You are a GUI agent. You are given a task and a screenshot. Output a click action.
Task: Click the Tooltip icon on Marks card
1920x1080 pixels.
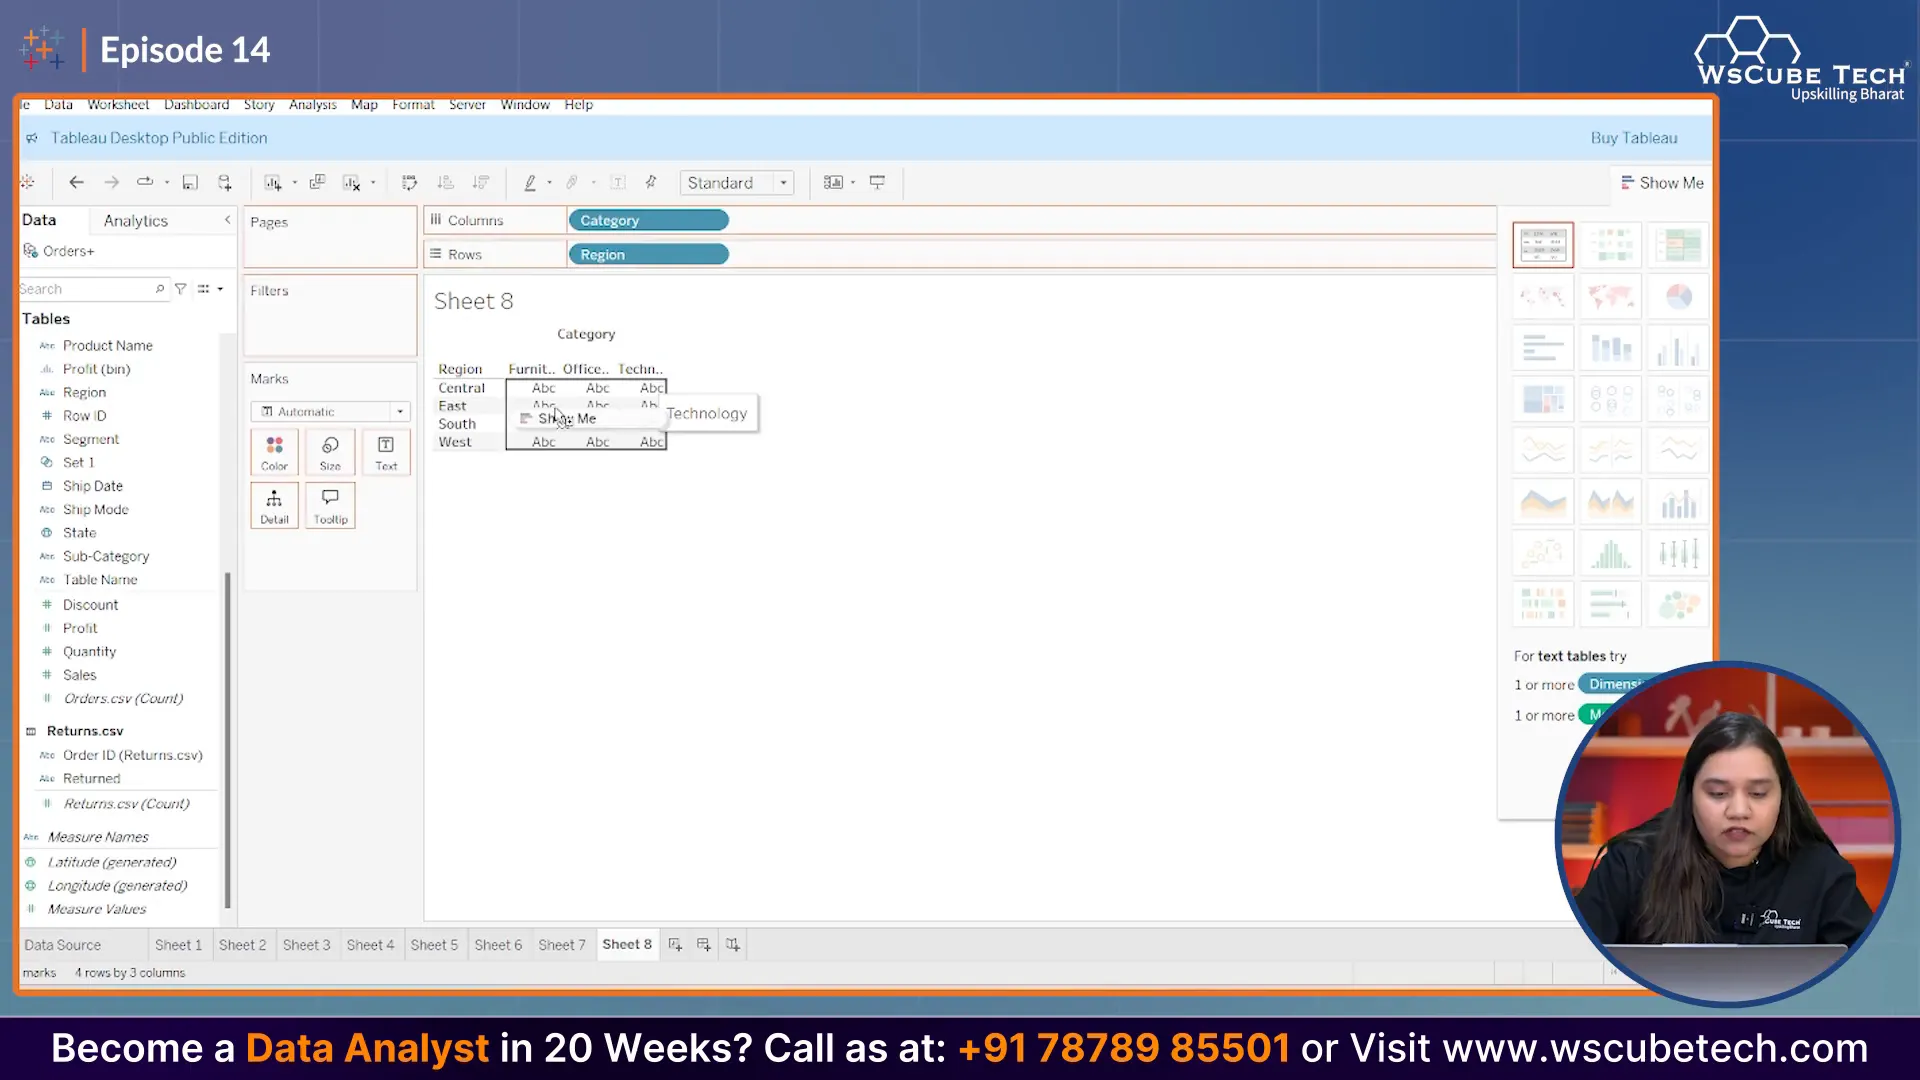pyautogui.click(x=330, y=506)
